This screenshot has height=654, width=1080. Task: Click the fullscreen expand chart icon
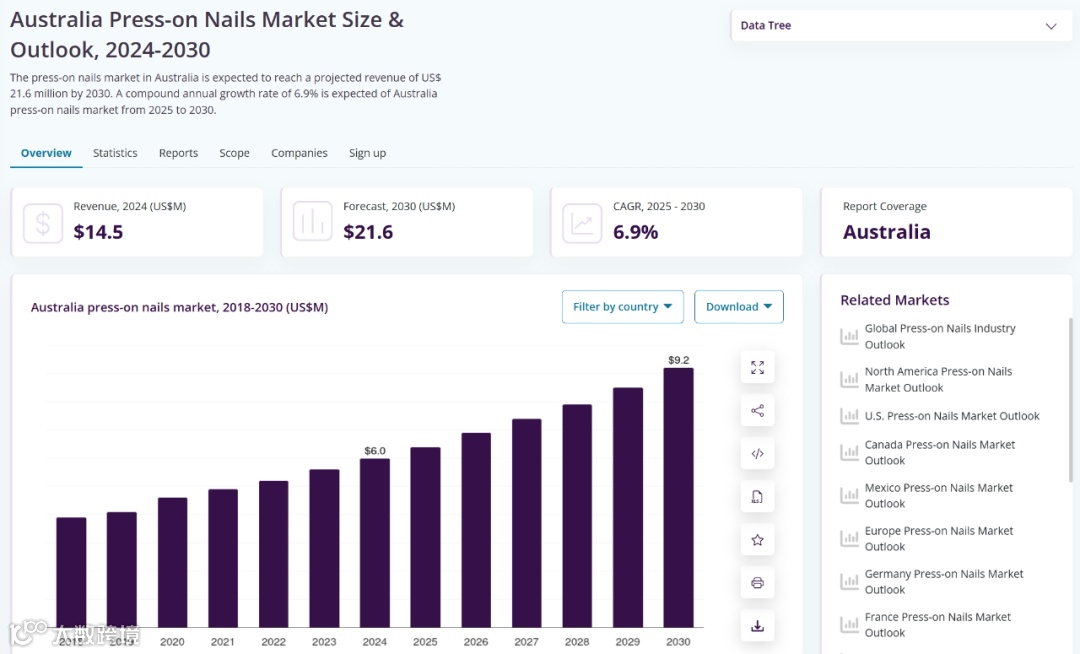(757, 368)
